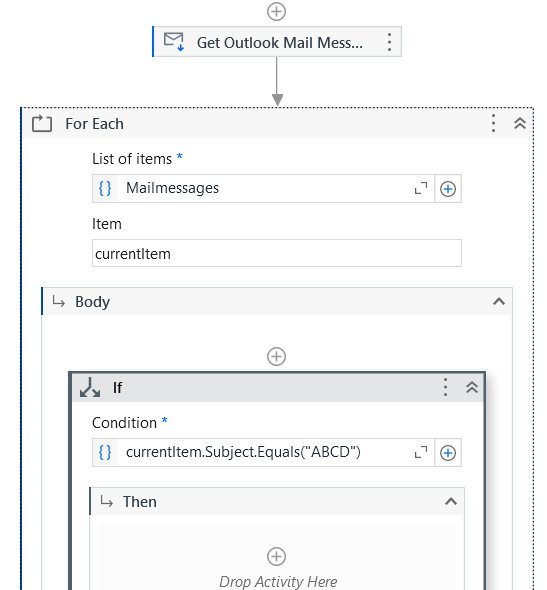Select the Get Outlook Mail Messages activity
Image resolution: width=547 pixels, height=590 pixels.
tap(277, 42)
